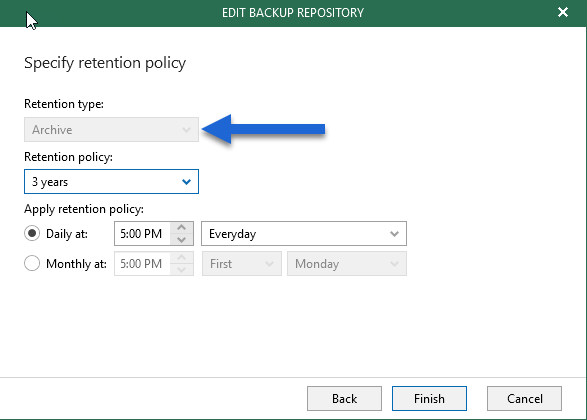Click the monthly time down arrow

(182, 270)
